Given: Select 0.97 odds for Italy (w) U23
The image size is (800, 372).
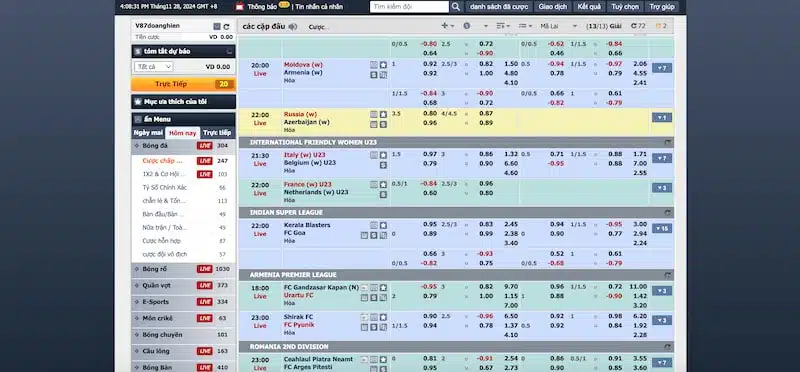Looking at the screenshot, I should (430, 154).
